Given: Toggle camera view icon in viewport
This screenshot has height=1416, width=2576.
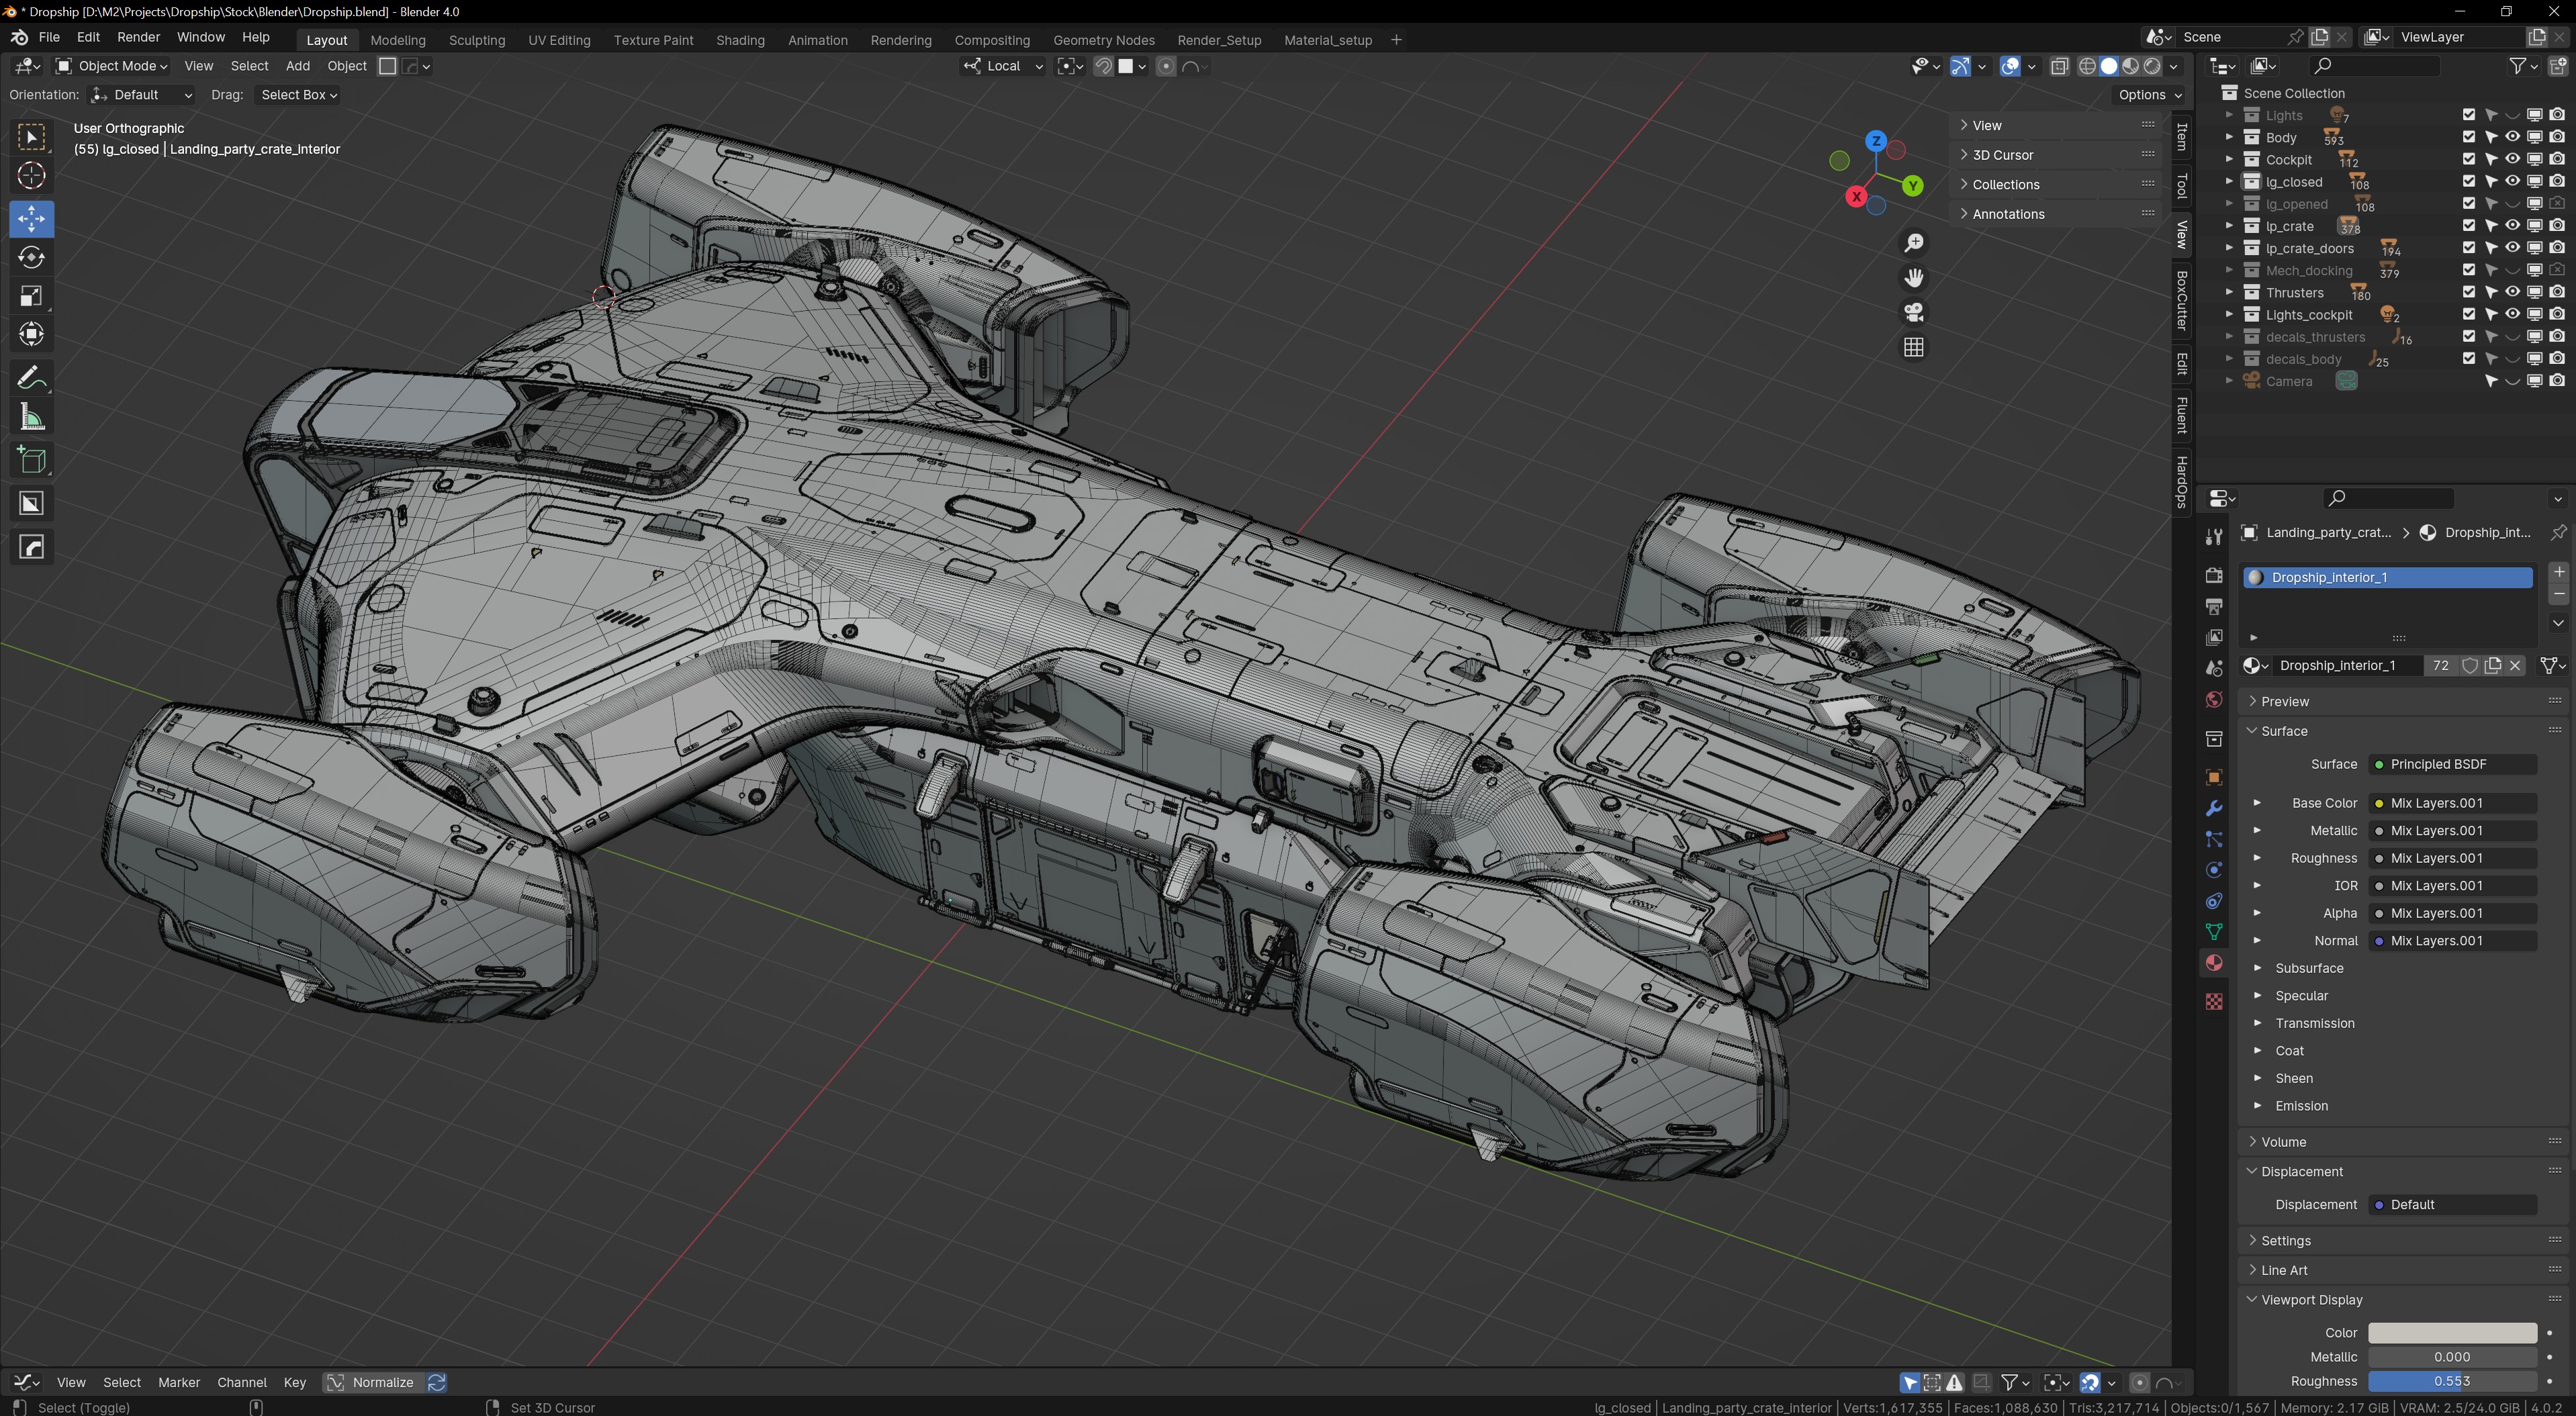Looking at the screenshot, I should [1913, 313].
